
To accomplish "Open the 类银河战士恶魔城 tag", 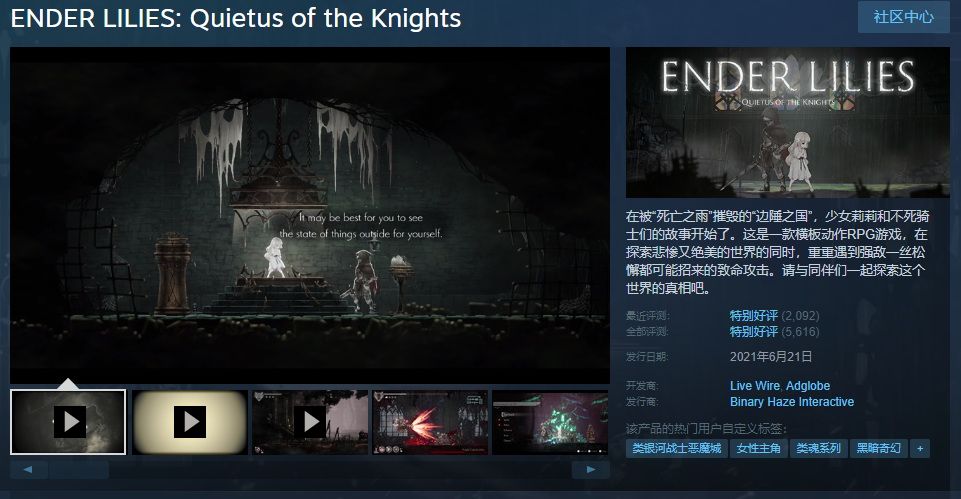I will pos(676,449).
